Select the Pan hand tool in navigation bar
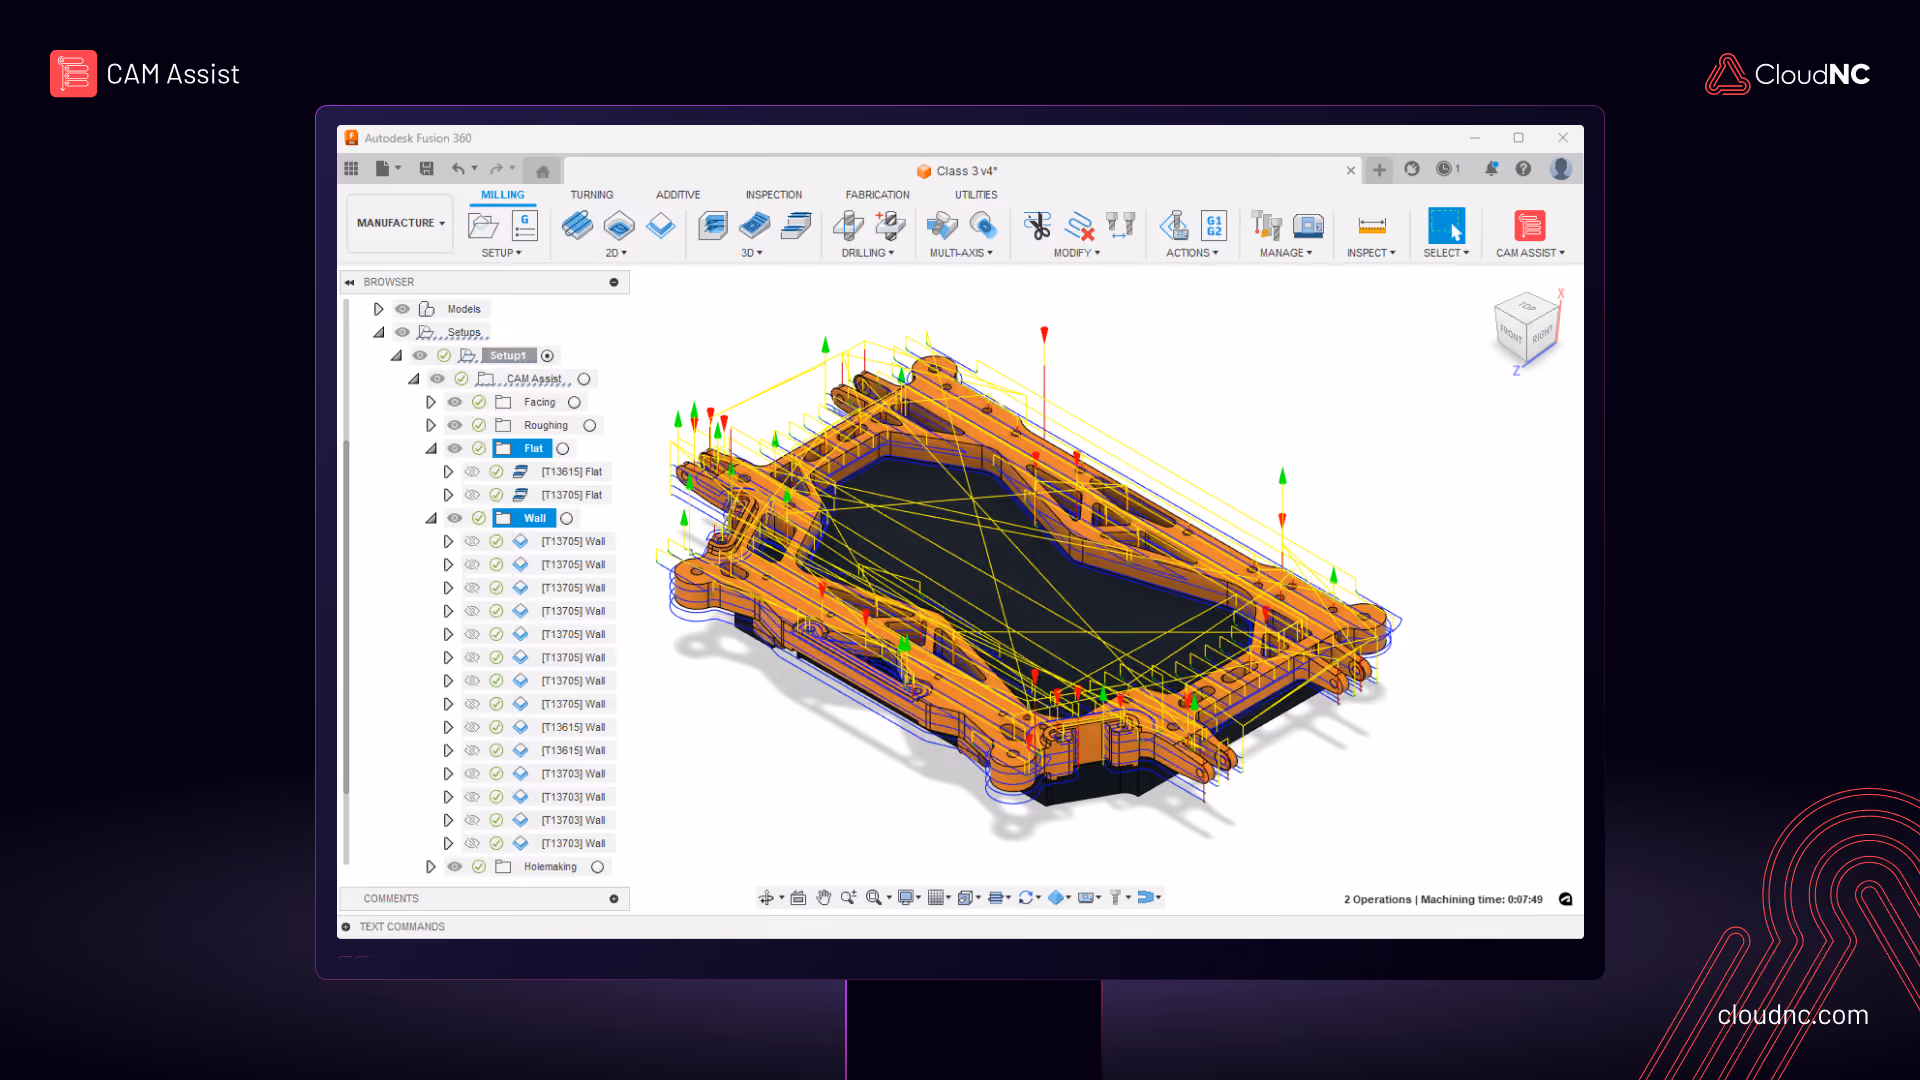 coord(823,898)
